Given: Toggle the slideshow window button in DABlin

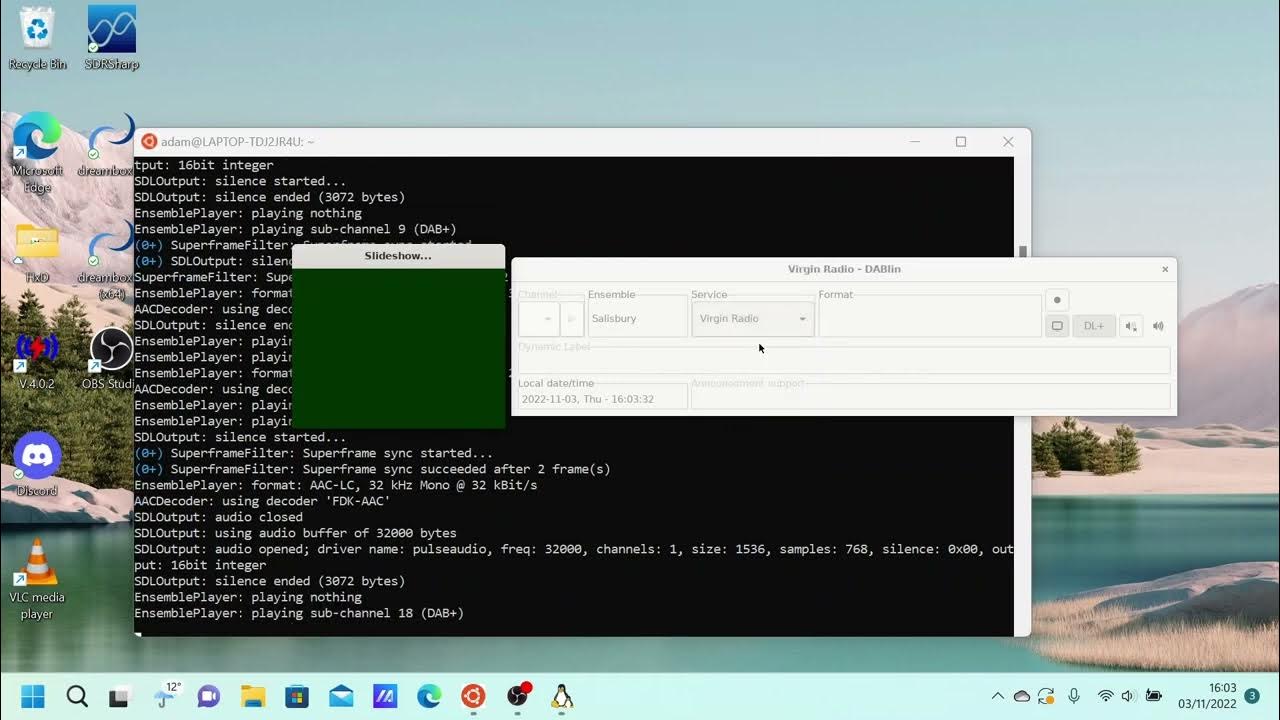Looking at the screenshot, I should [1057, 326].
